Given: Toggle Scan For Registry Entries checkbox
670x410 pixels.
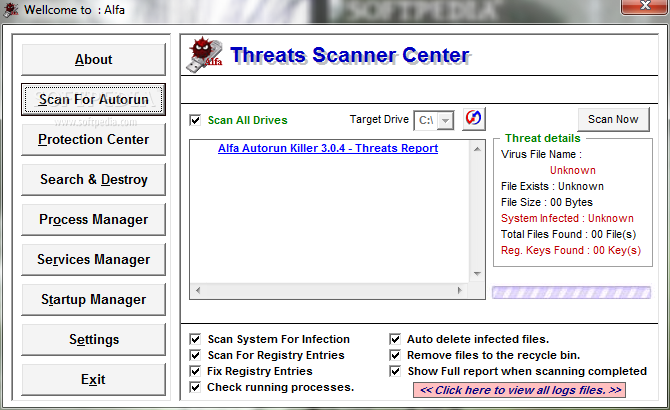Looking at the screenshot, I should coord(195,355).
